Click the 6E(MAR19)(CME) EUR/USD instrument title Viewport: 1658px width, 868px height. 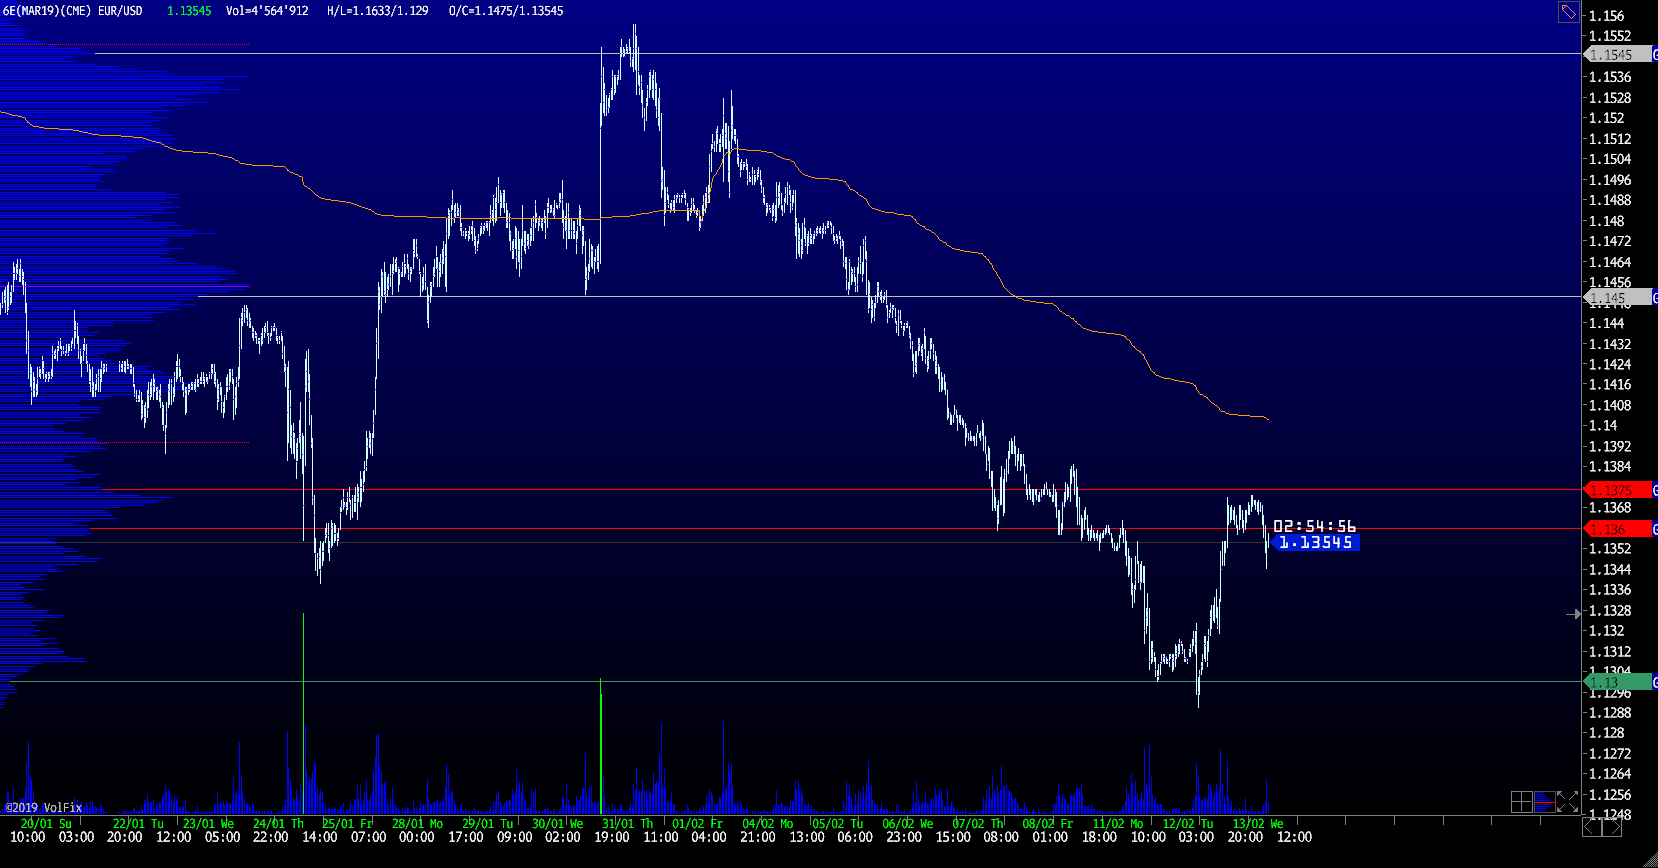pyautogui.click(x=73, y=11)
